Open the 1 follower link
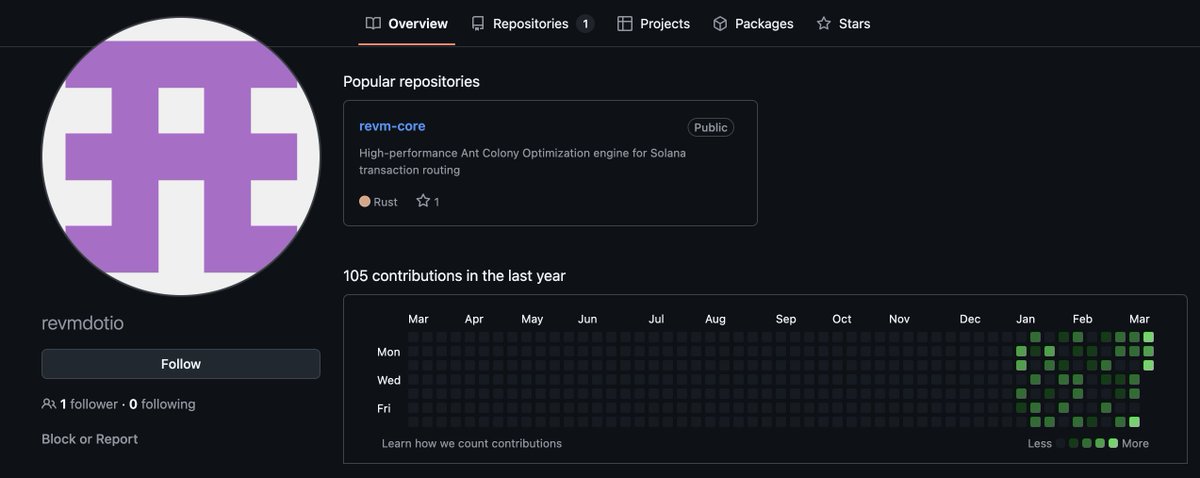Viewport: 1200px width, 478px height. [x=89, y=404]
